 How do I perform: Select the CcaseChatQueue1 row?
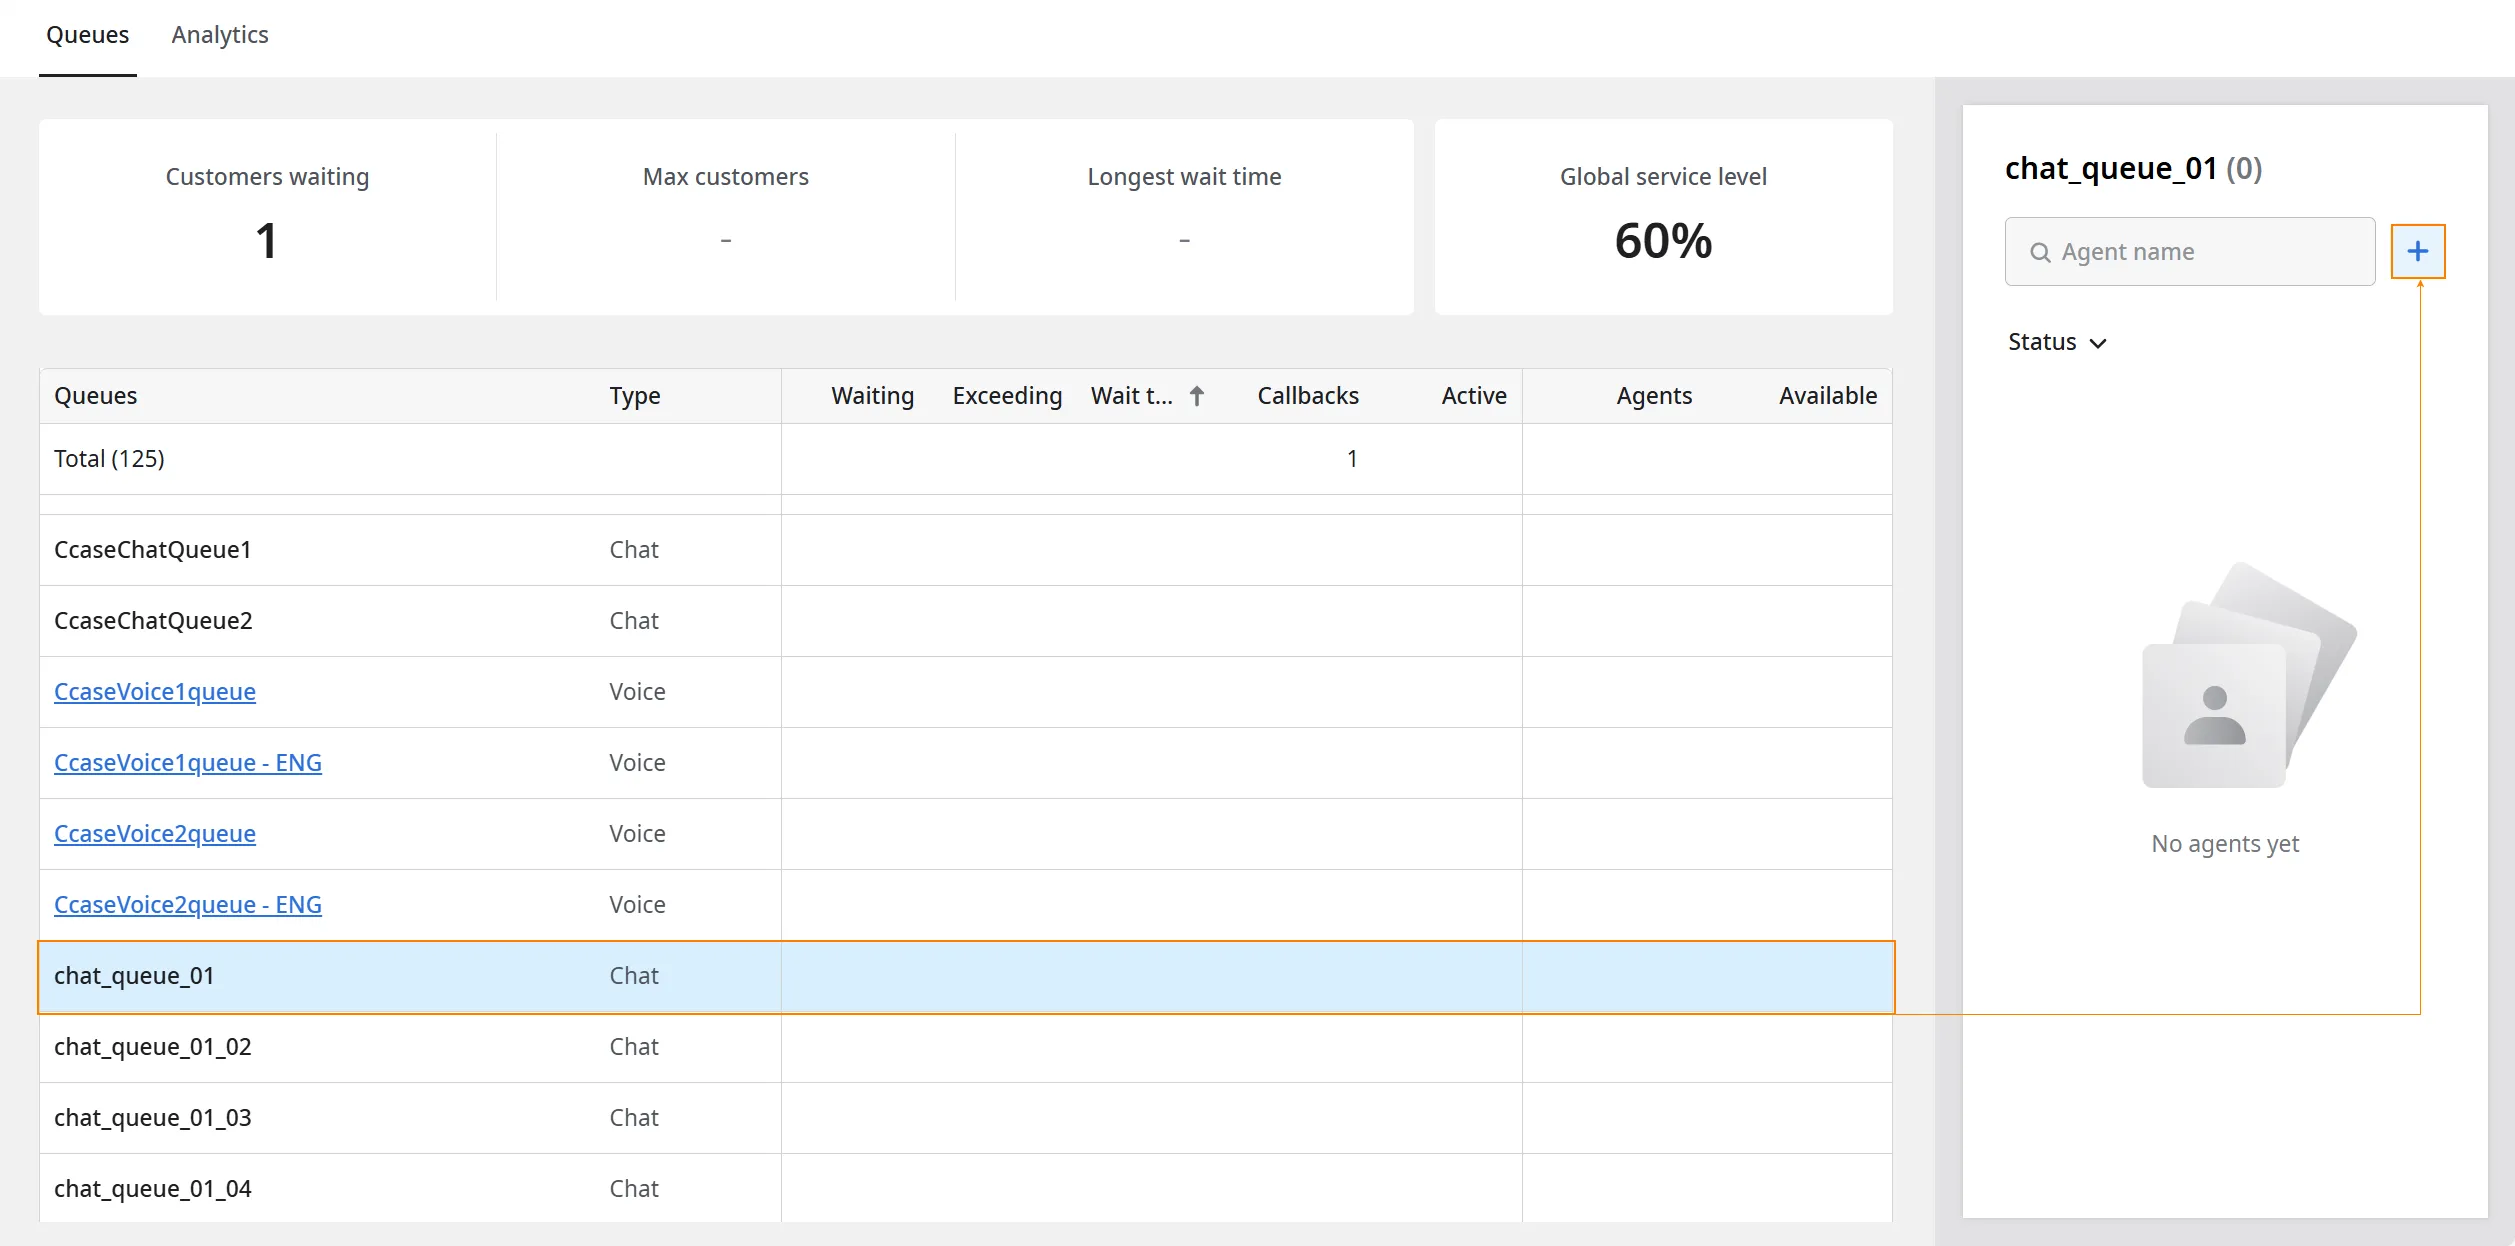point(965,550)
